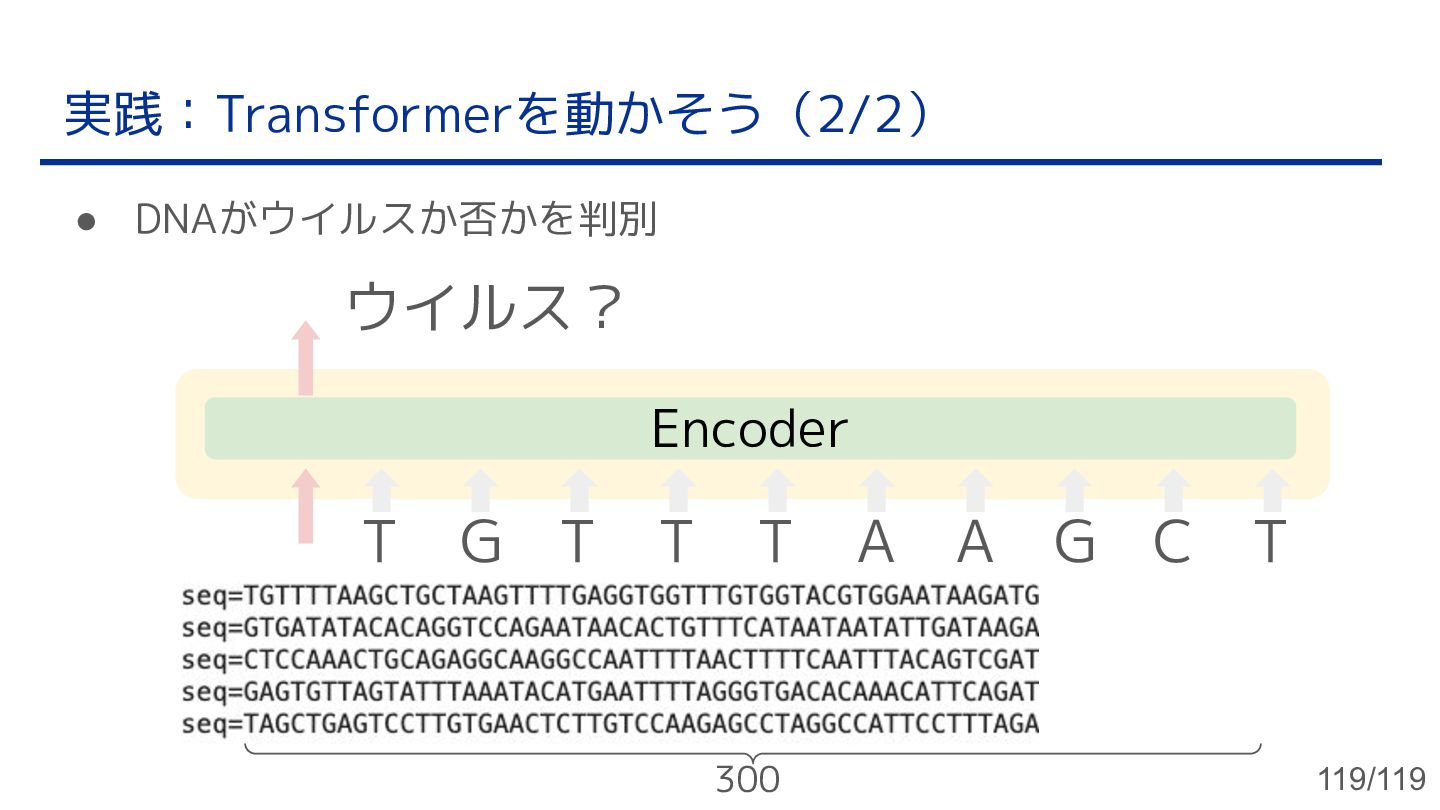Click the blue horizontal line under the title

pyautogui.click(x=710, y=162)
